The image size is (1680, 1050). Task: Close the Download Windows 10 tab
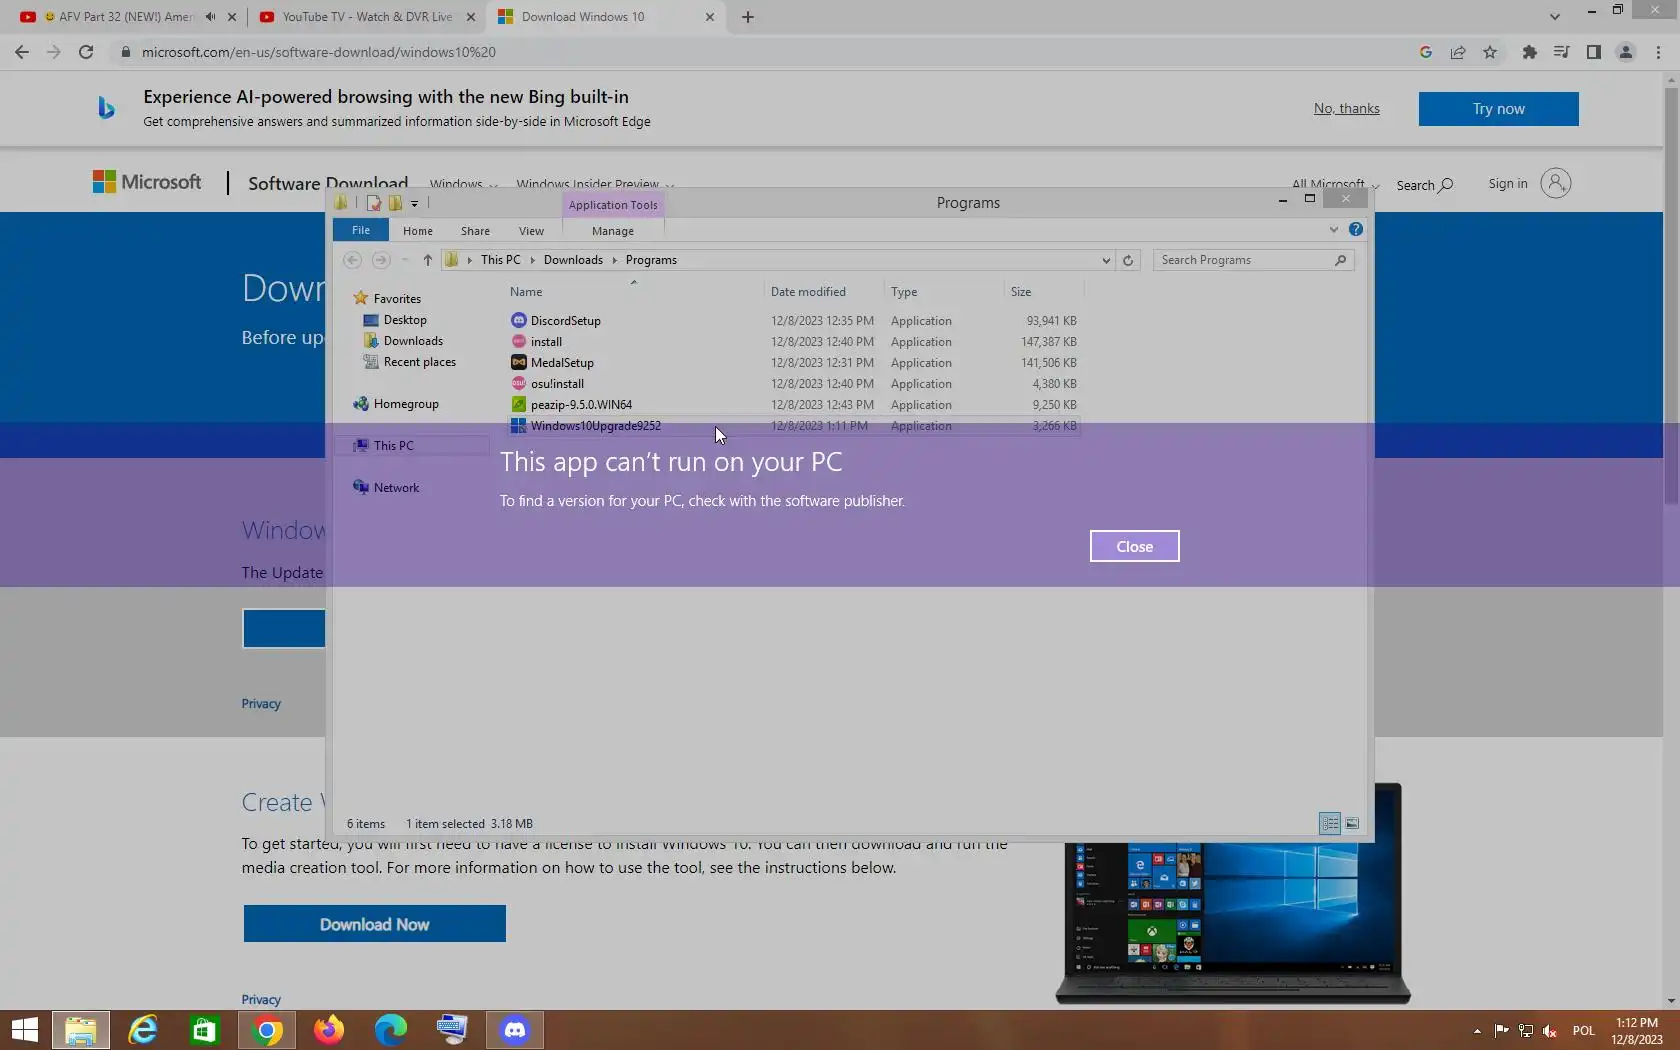click(710, 17)
